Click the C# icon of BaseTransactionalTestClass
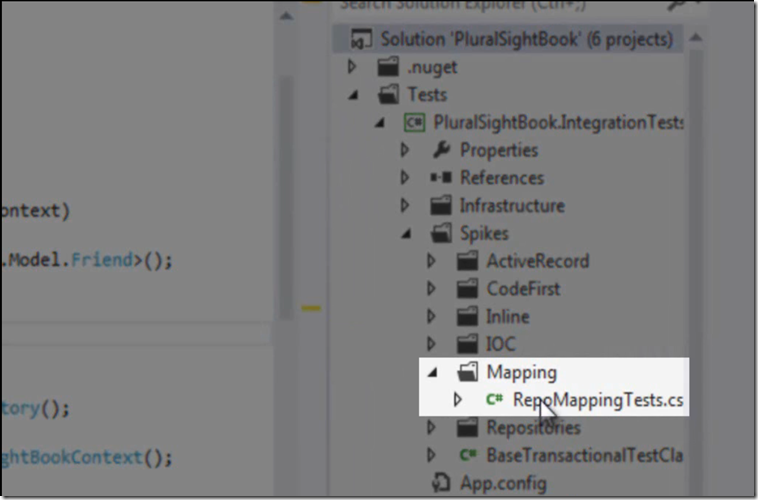The height and width of the screenshot is (500, 758). (x=467, y=455)
